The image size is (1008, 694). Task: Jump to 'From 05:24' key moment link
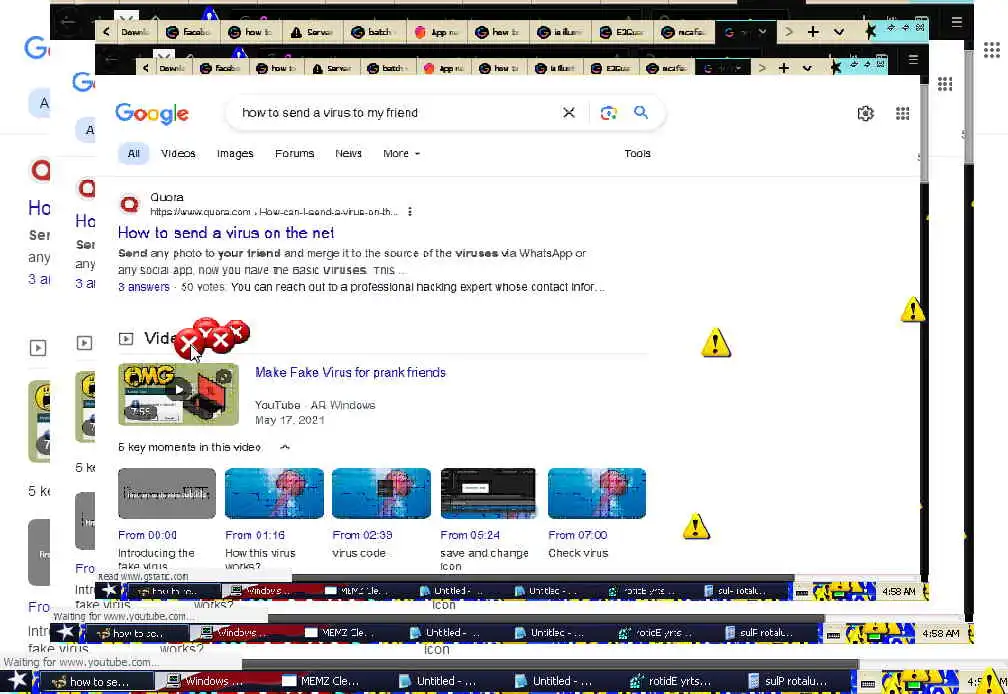coord(470,535)
